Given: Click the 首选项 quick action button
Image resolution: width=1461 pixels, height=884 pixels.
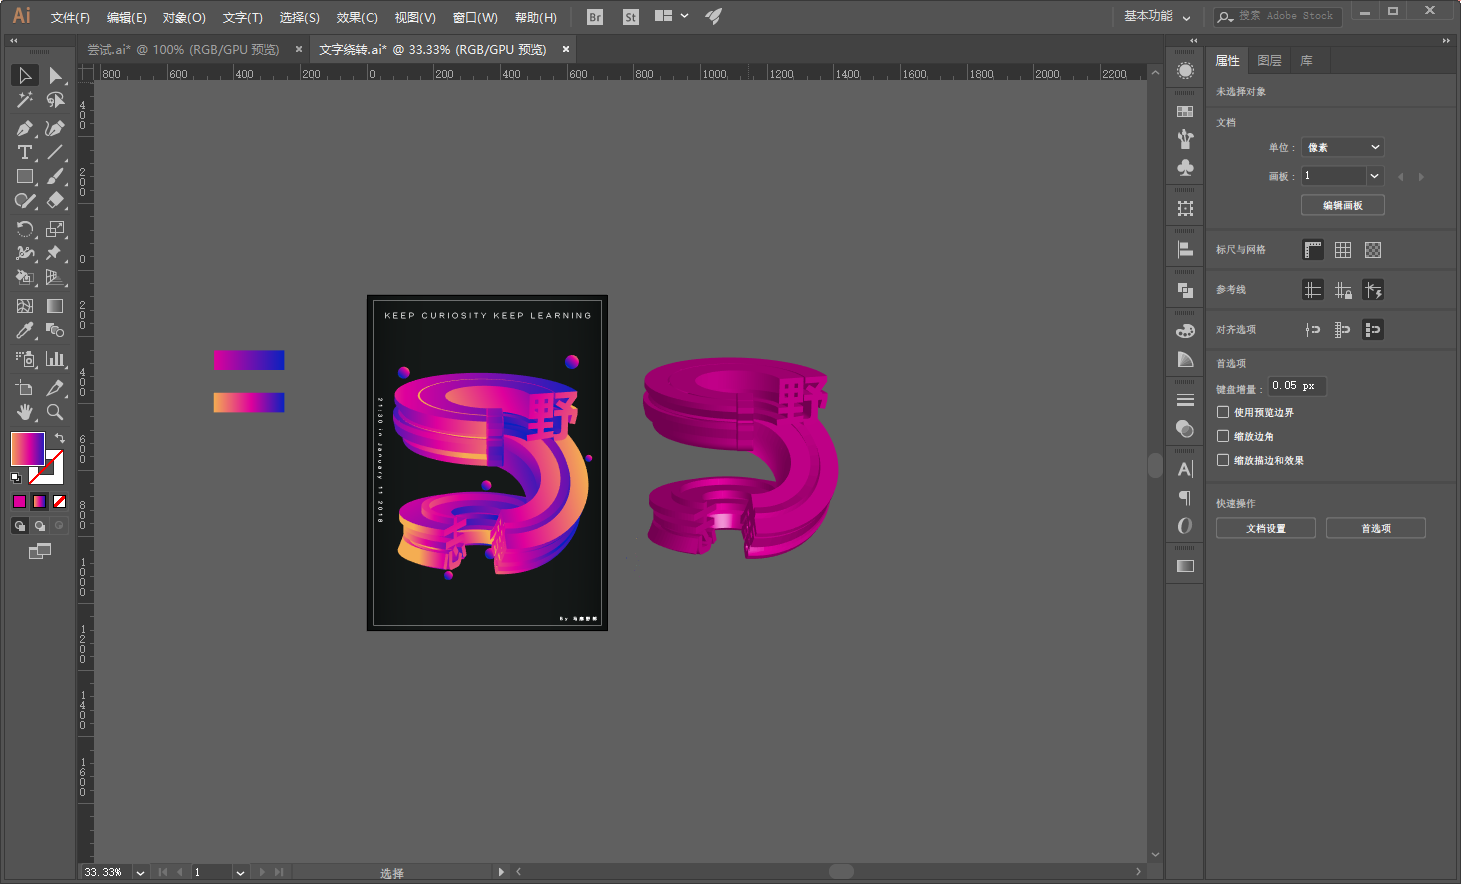Looking at the screenshot, I should [x=1376, y=528].
